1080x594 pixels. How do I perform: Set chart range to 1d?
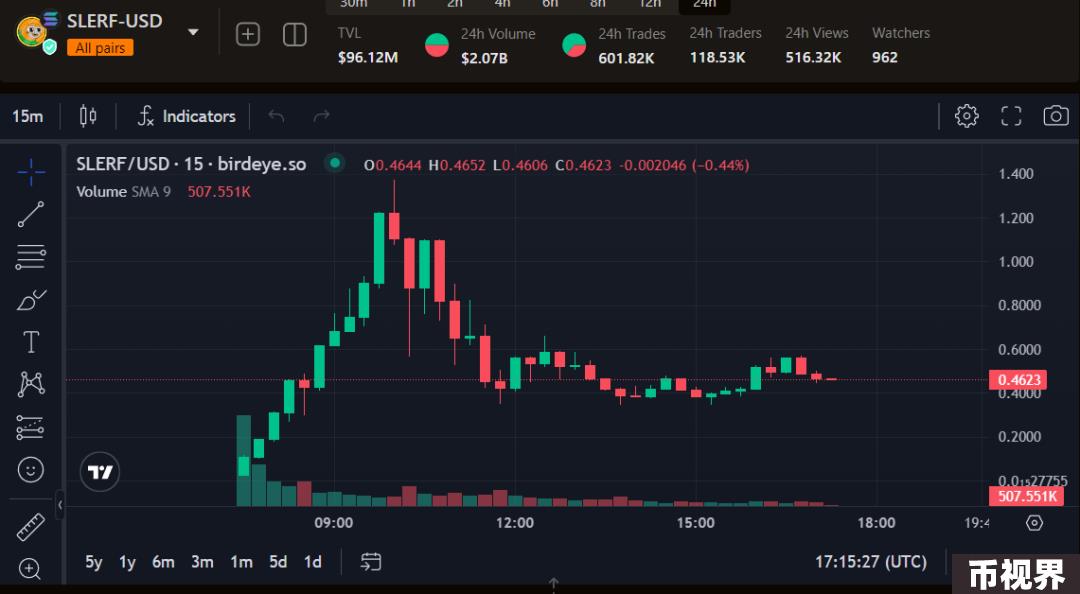[313, 562]
